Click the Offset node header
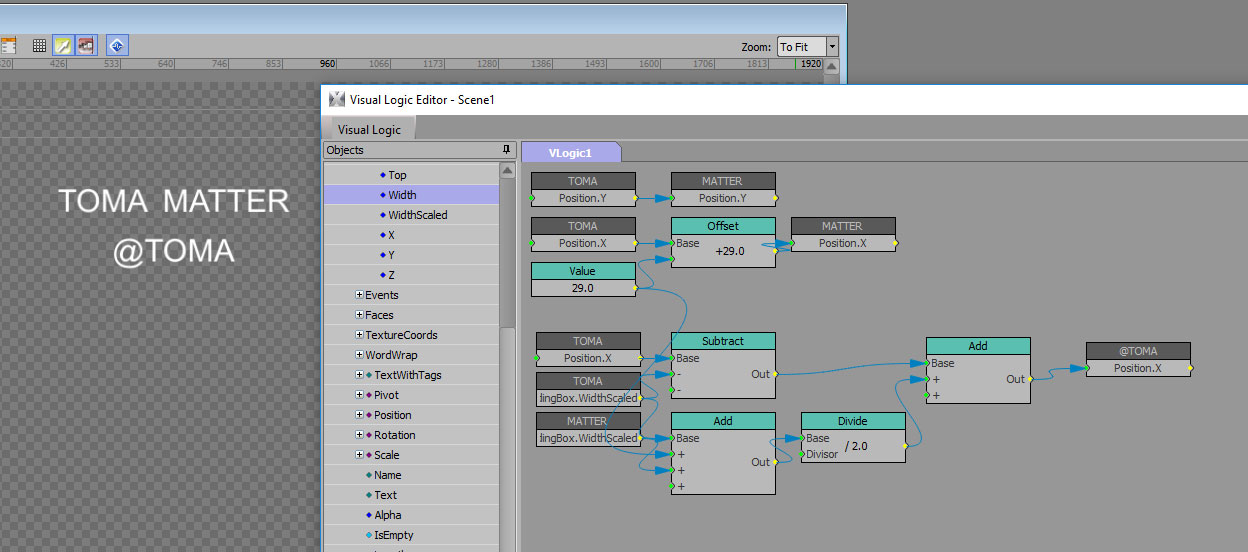The width and height of the screenshot is (1248, 552). 722,226
